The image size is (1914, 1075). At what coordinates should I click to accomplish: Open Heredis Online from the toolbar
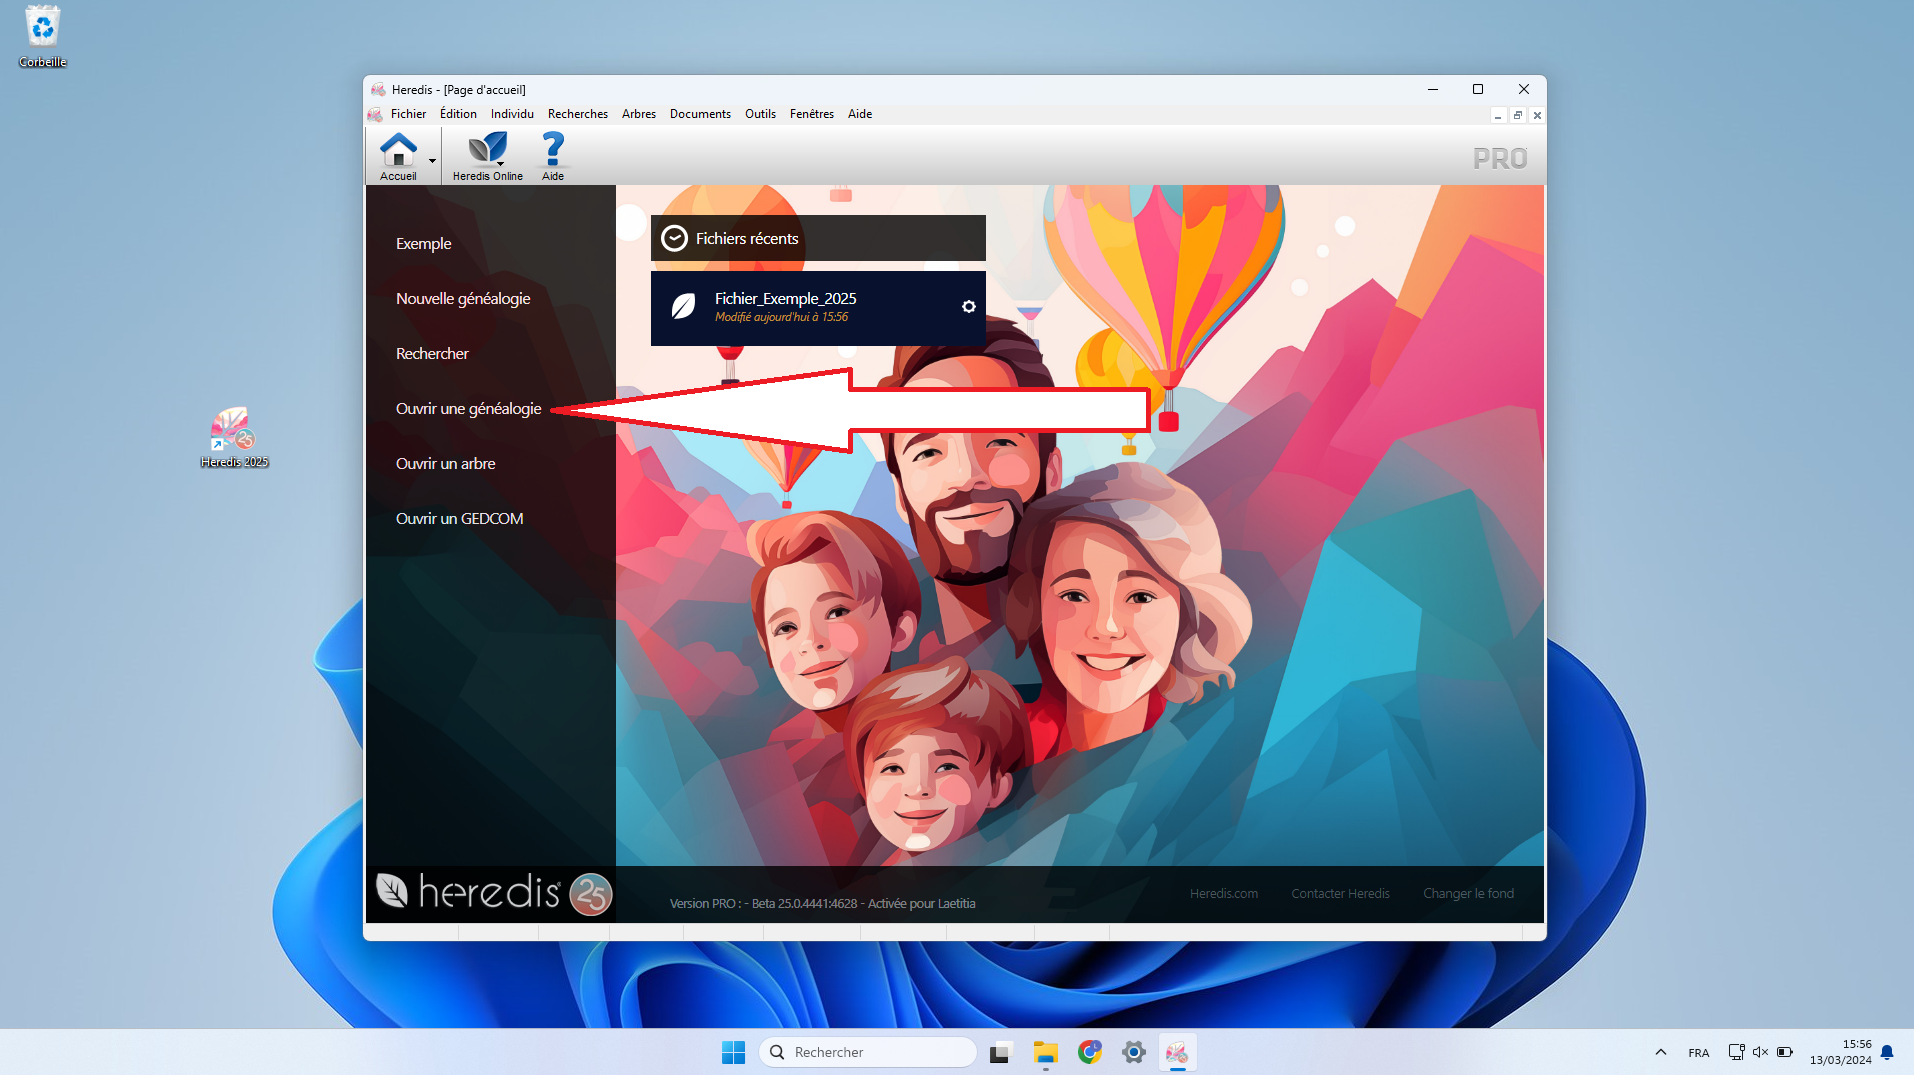click(x=487, y=151)
